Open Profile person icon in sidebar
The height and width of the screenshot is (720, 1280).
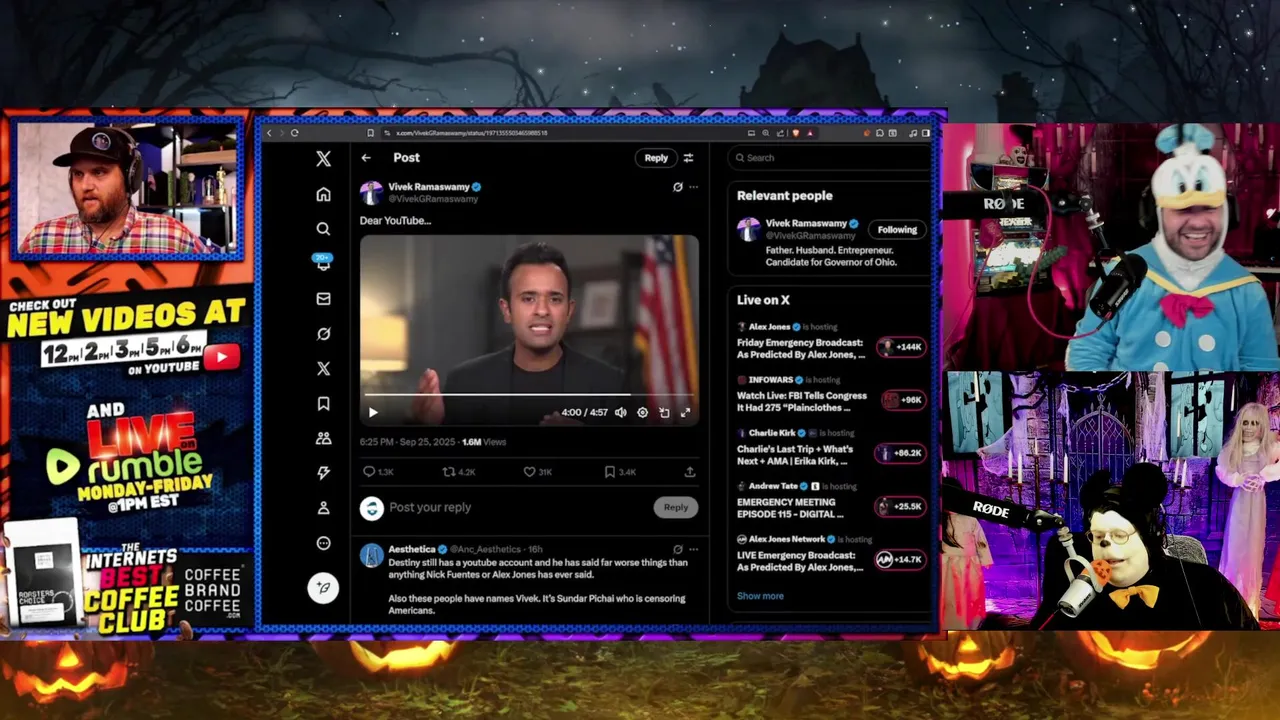[323, 508]
